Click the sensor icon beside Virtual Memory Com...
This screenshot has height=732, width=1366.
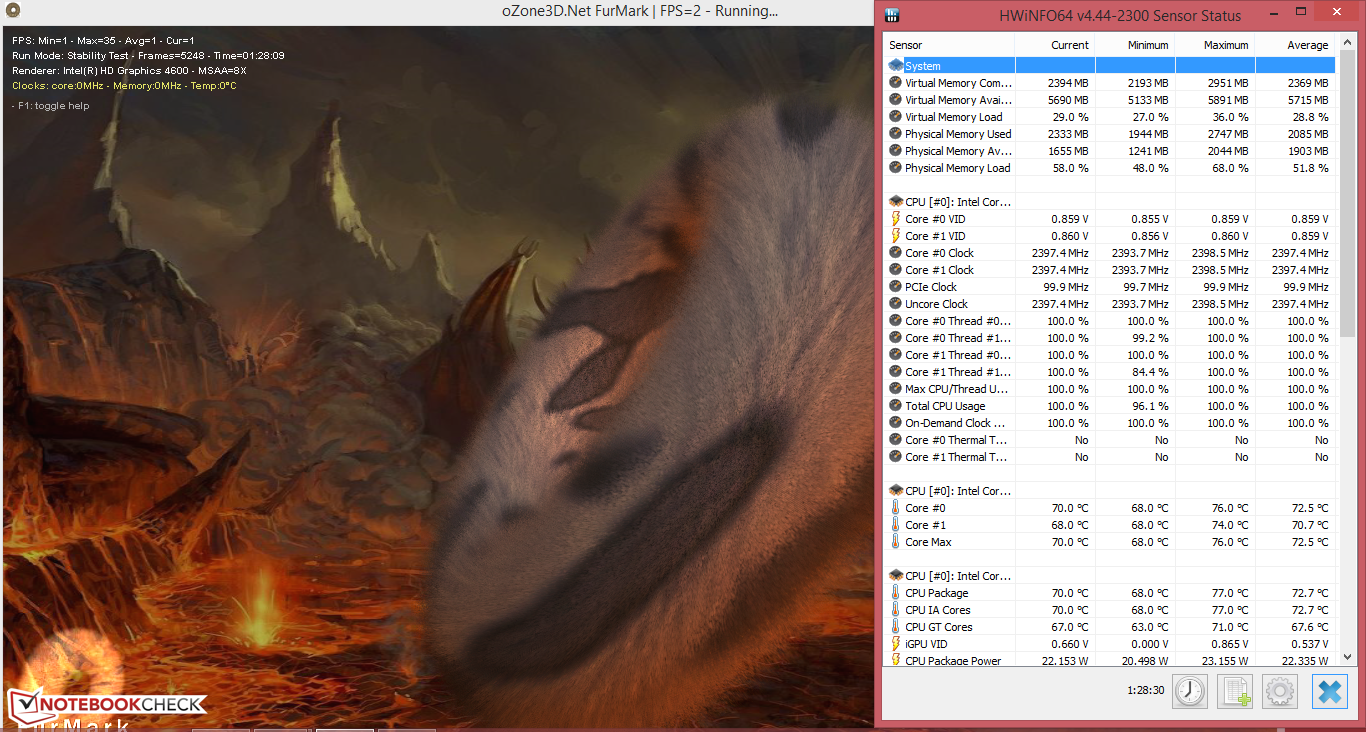895,83
